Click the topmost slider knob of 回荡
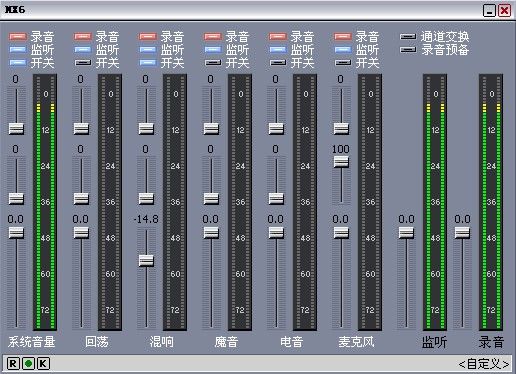The image size is (516, 374). [81, 128]
